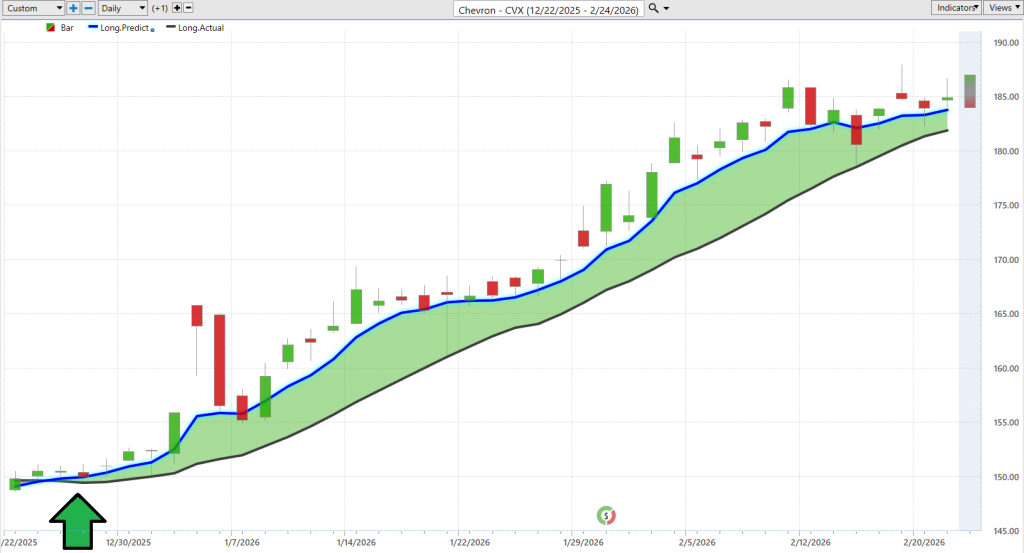Viewport: 1024px width, 553px height.
Task: Click the magnifying glass search icon
Action: pyautogui.click(x=653, y=8)
